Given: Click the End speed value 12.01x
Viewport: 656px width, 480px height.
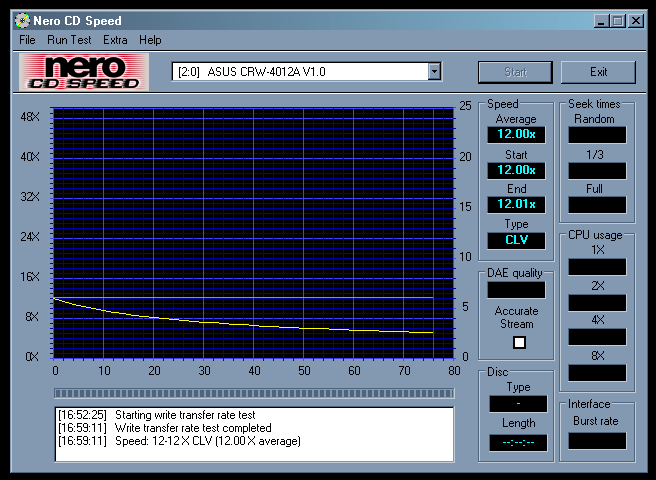Looking at the screenshot, I should click(x=516, y=204).
